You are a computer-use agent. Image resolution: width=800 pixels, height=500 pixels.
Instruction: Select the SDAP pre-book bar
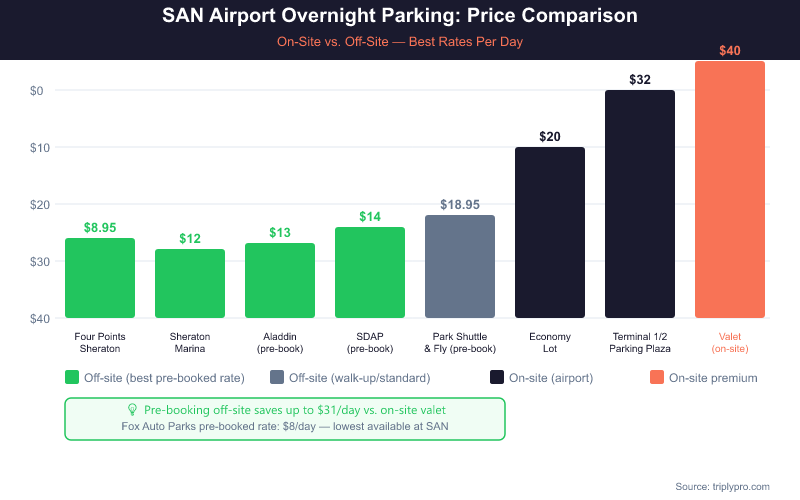pyautogui.click(x=370, y=273)
